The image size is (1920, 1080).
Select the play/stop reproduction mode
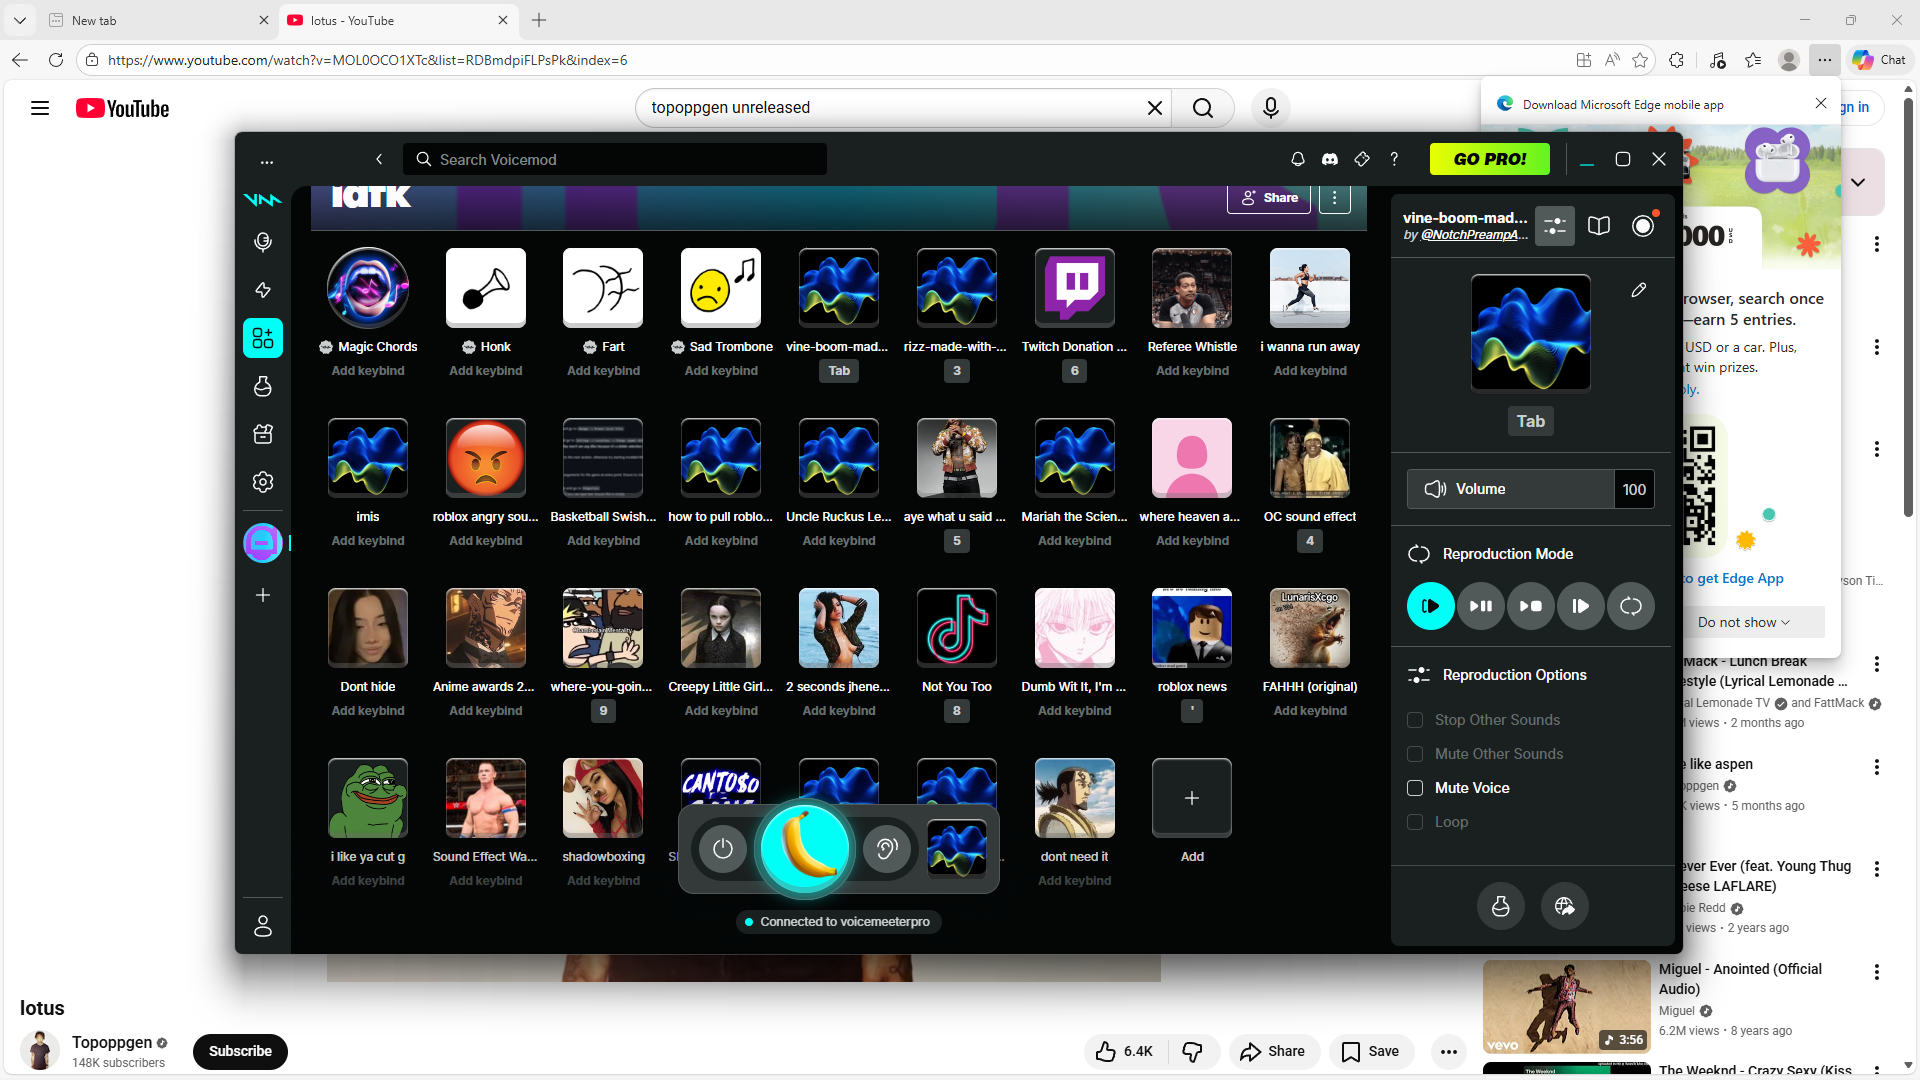(x=1531, y=606)
